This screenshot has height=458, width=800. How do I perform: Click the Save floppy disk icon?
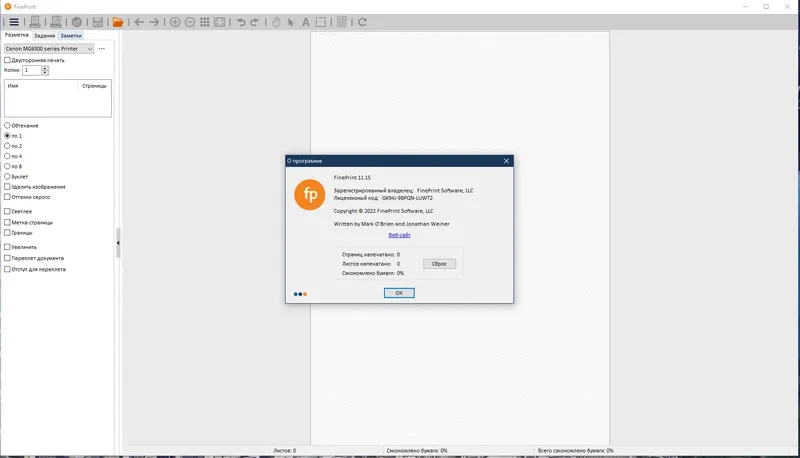(98, 22)
